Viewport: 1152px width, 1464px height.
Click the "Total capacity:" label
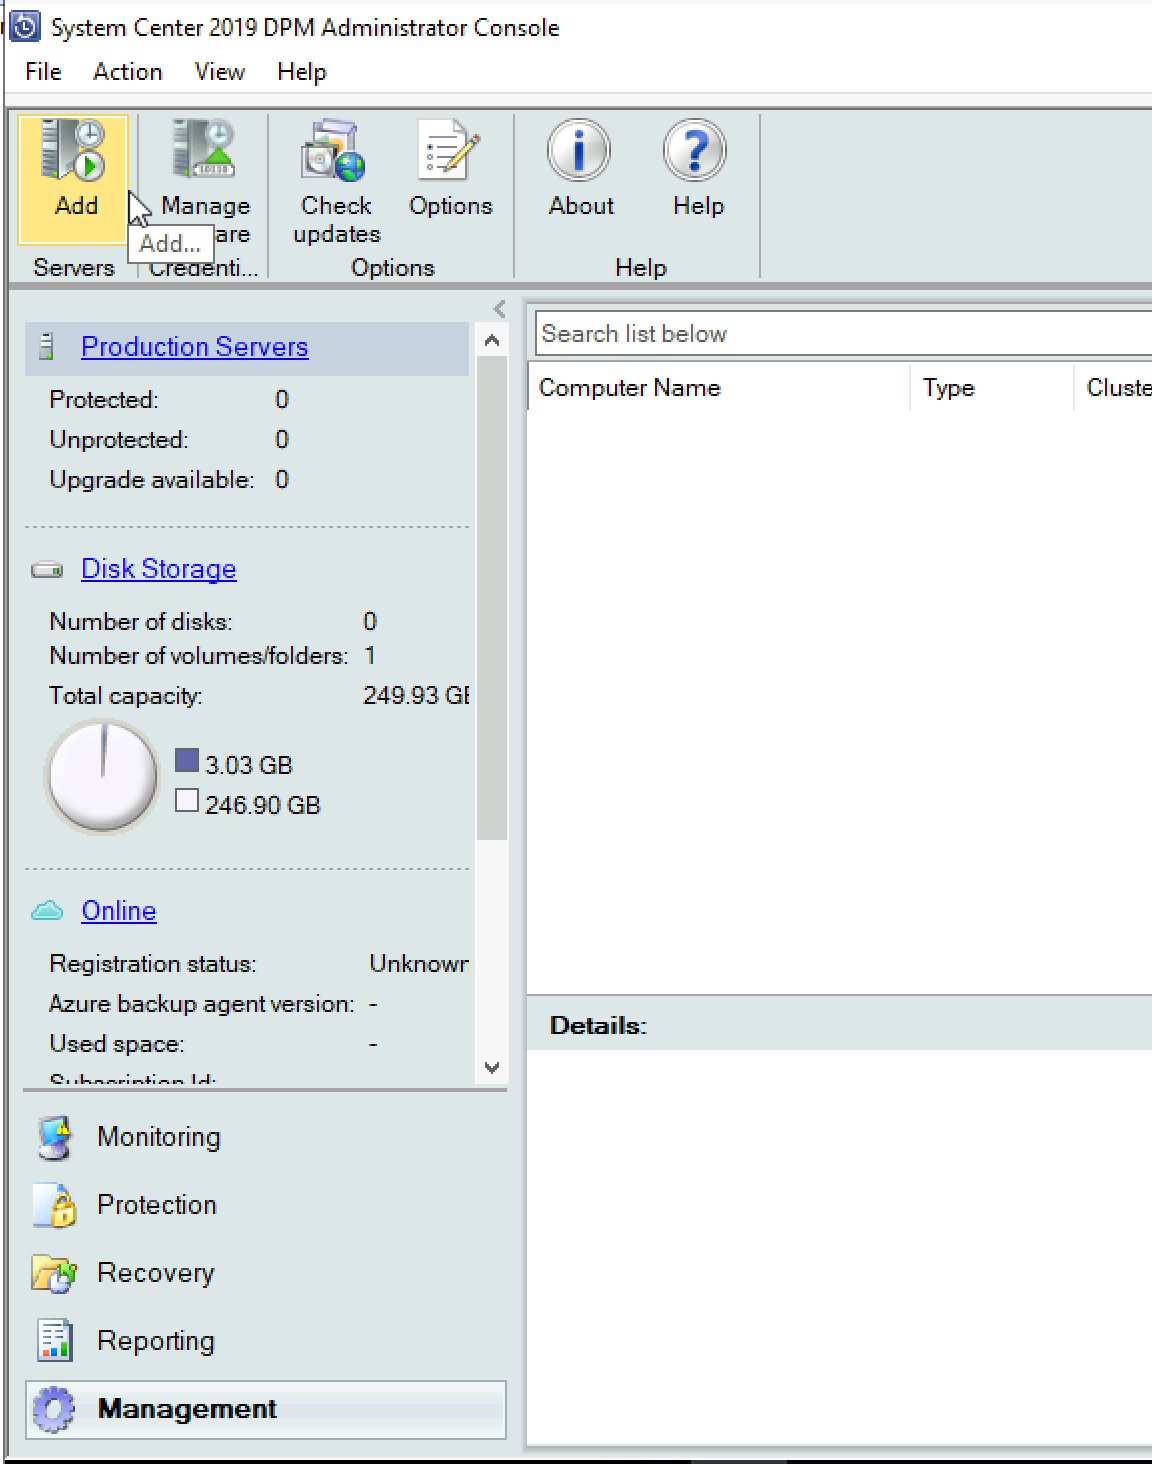[x=126, y=696]
